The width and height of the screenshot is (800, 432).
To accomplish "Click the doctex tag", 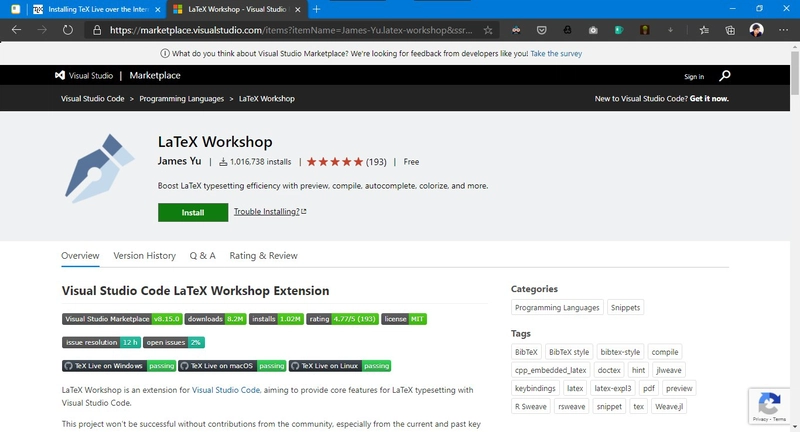I will pos(609,370).
